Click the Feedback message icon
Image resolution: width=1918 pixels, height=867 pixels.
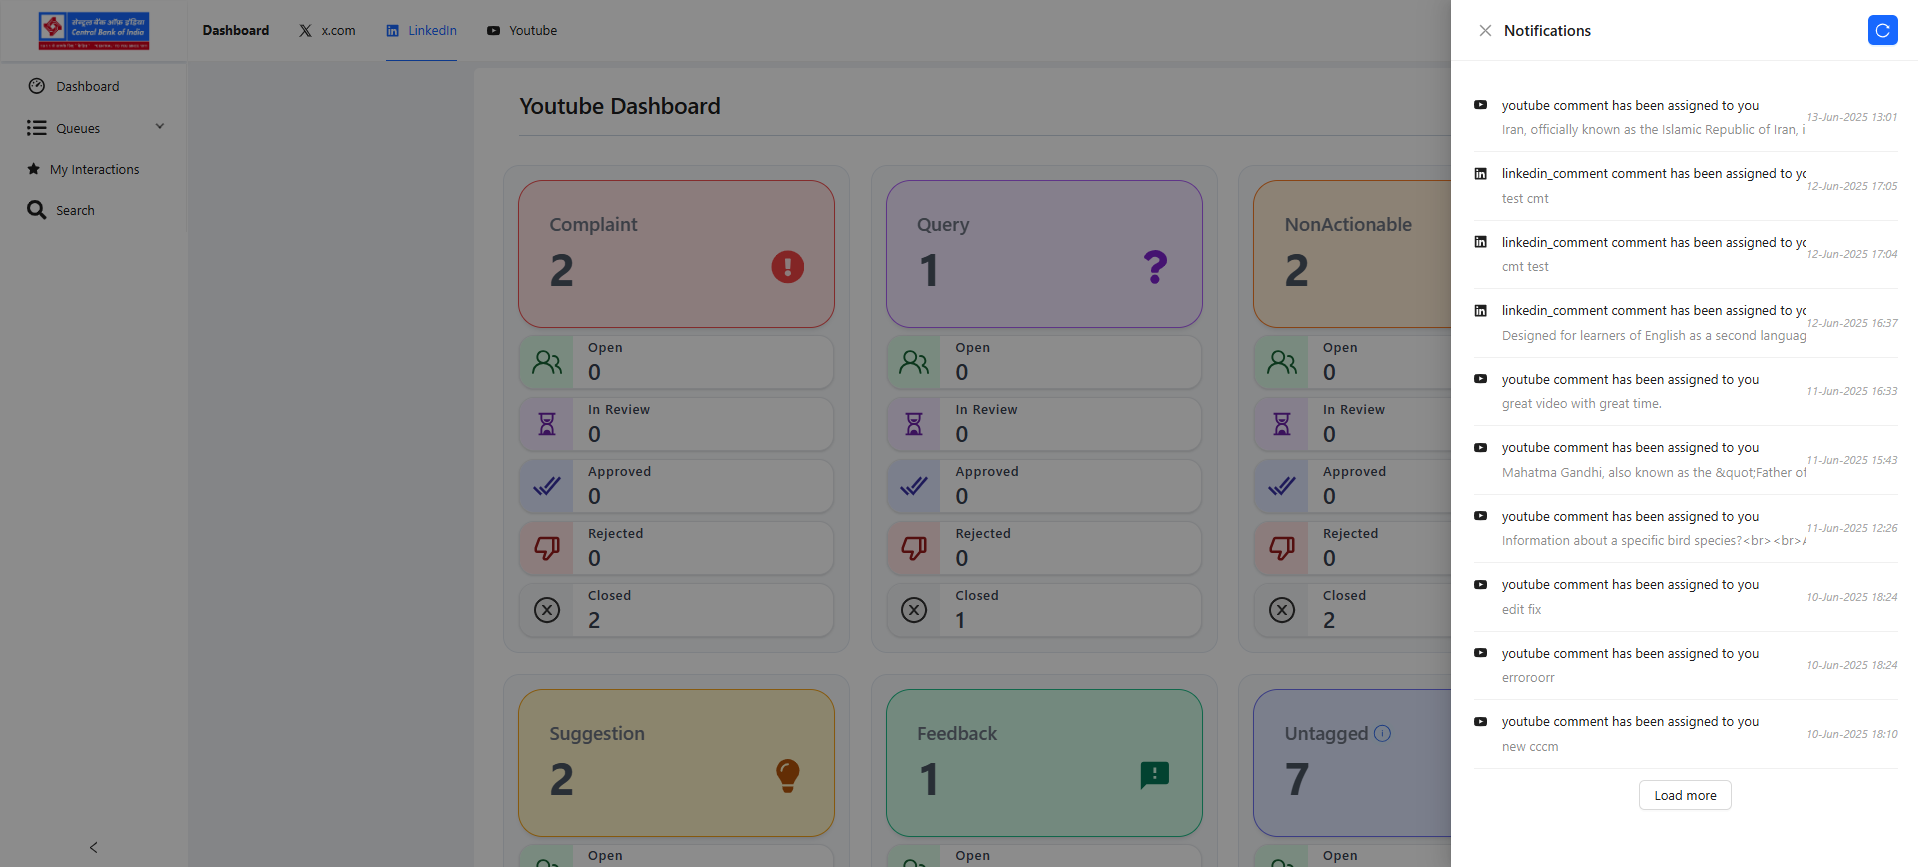pyautogui.click(x=1155, y=775)
